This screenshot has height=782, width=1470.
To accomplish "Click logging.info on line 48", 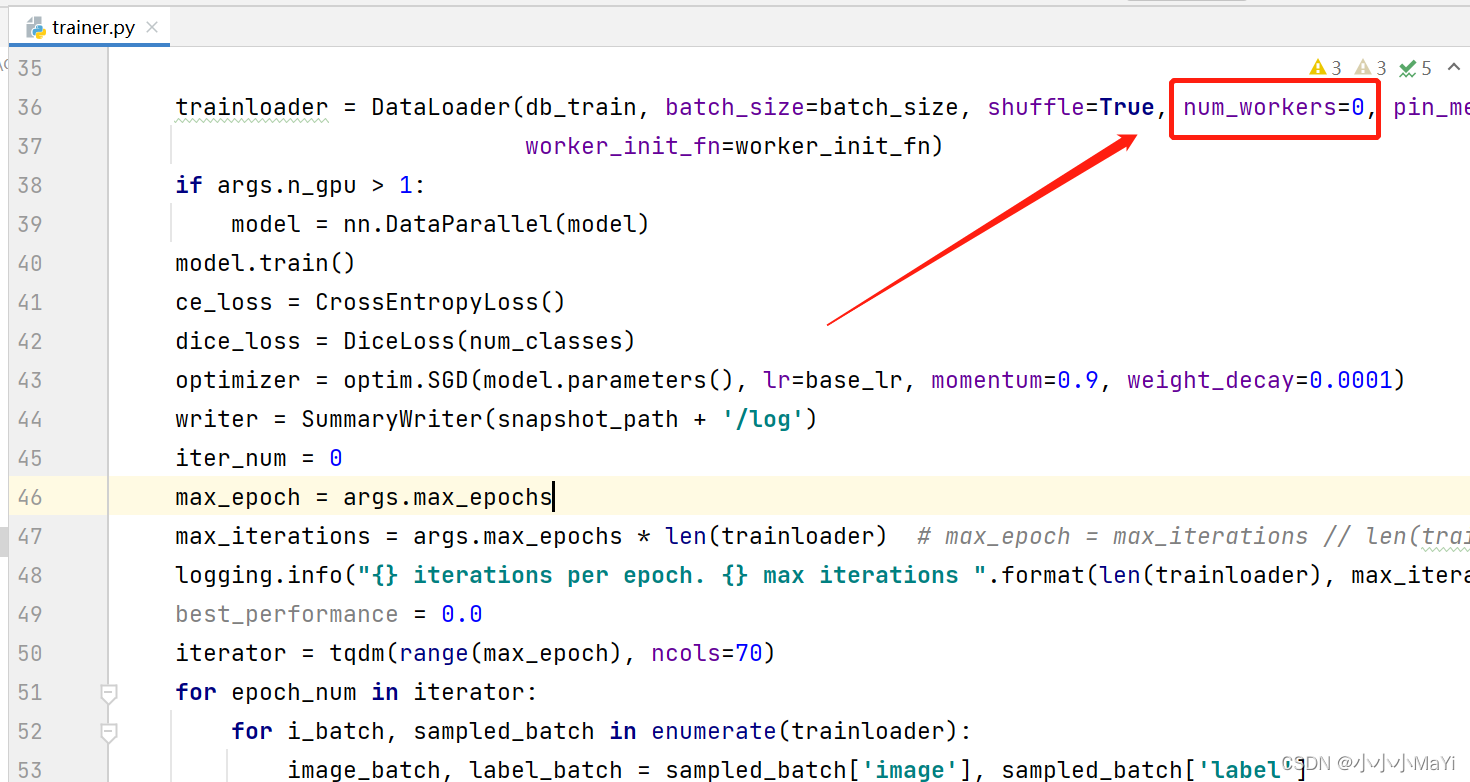I will click(266, 575).
